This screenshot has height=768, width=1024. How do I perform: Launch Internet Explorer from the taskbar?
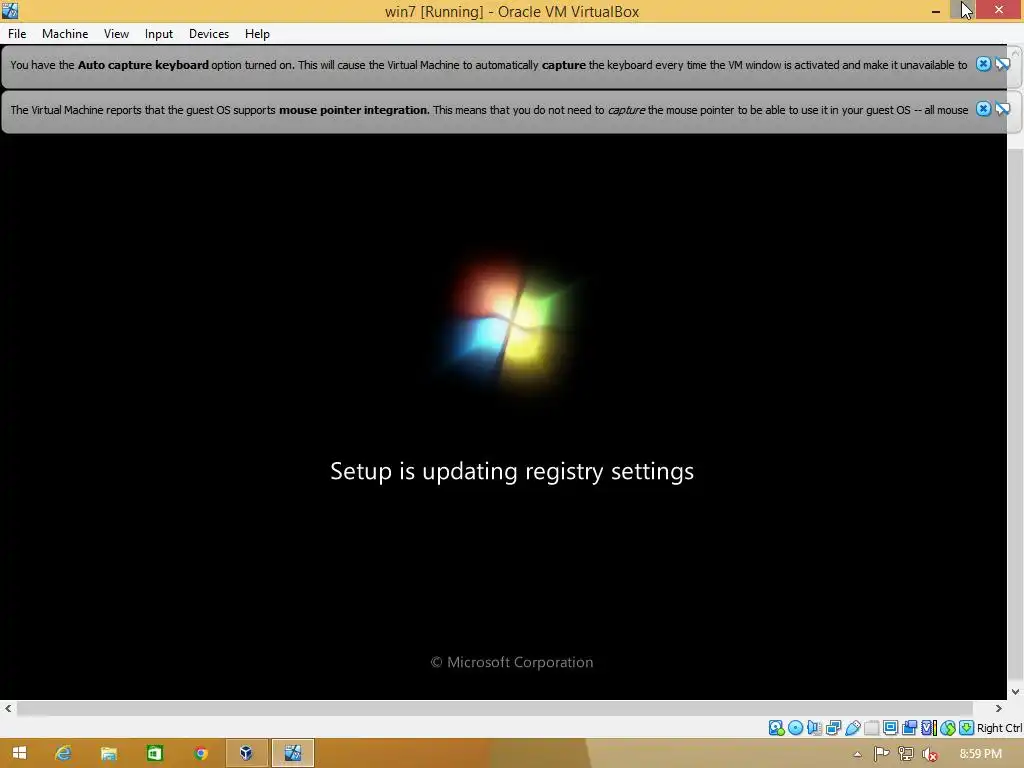click(63, 753)
